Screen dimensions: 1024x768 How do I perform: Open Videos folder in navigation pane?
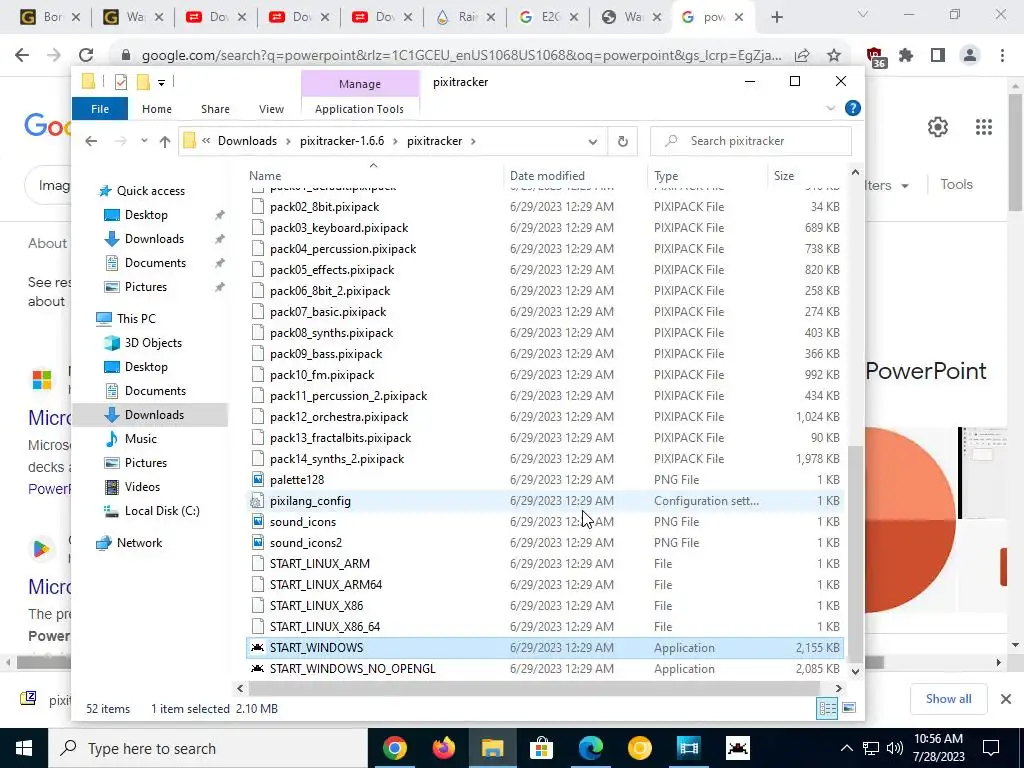(x=142, y=487)
